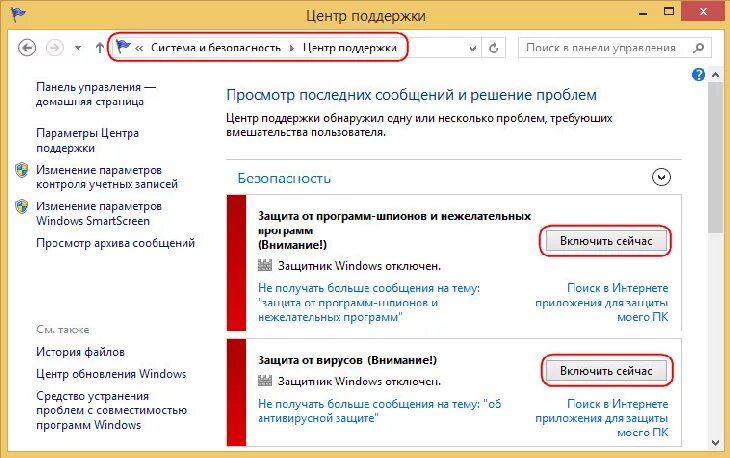
Task: Stop messages about защита от программ-шпионов
Action: [x=369, y=303]
